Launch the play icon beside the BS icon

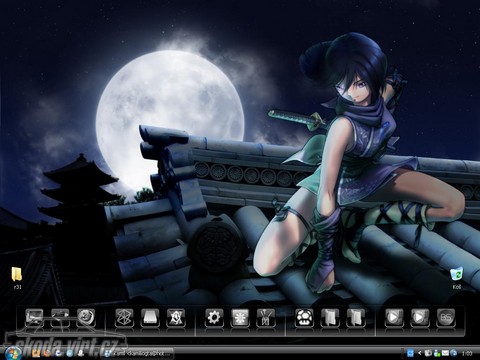420,317
